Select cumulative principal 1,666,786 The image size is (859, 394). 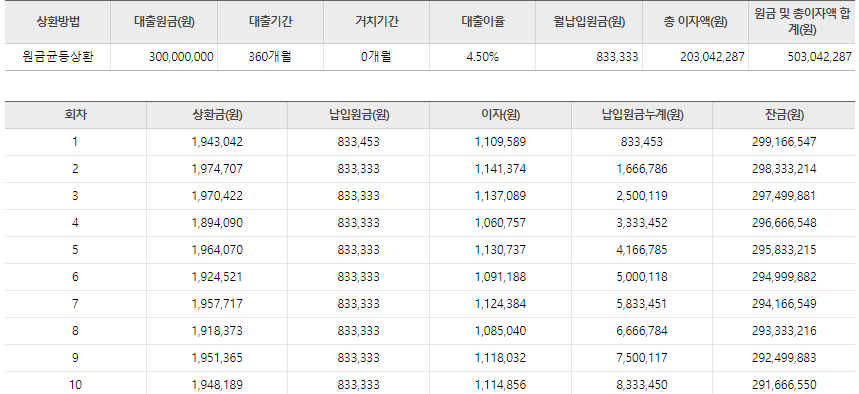tap(642, 169)
